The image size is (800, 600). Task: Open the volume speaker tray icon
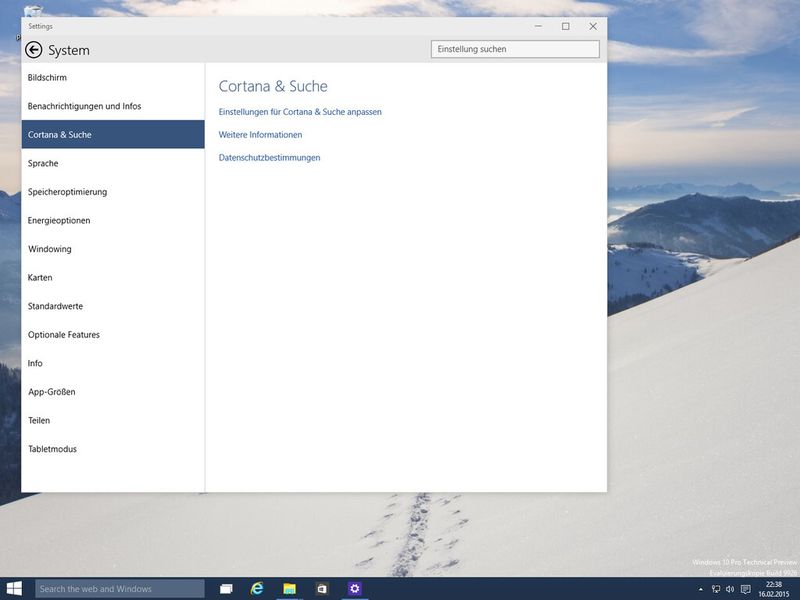[730, 589]
